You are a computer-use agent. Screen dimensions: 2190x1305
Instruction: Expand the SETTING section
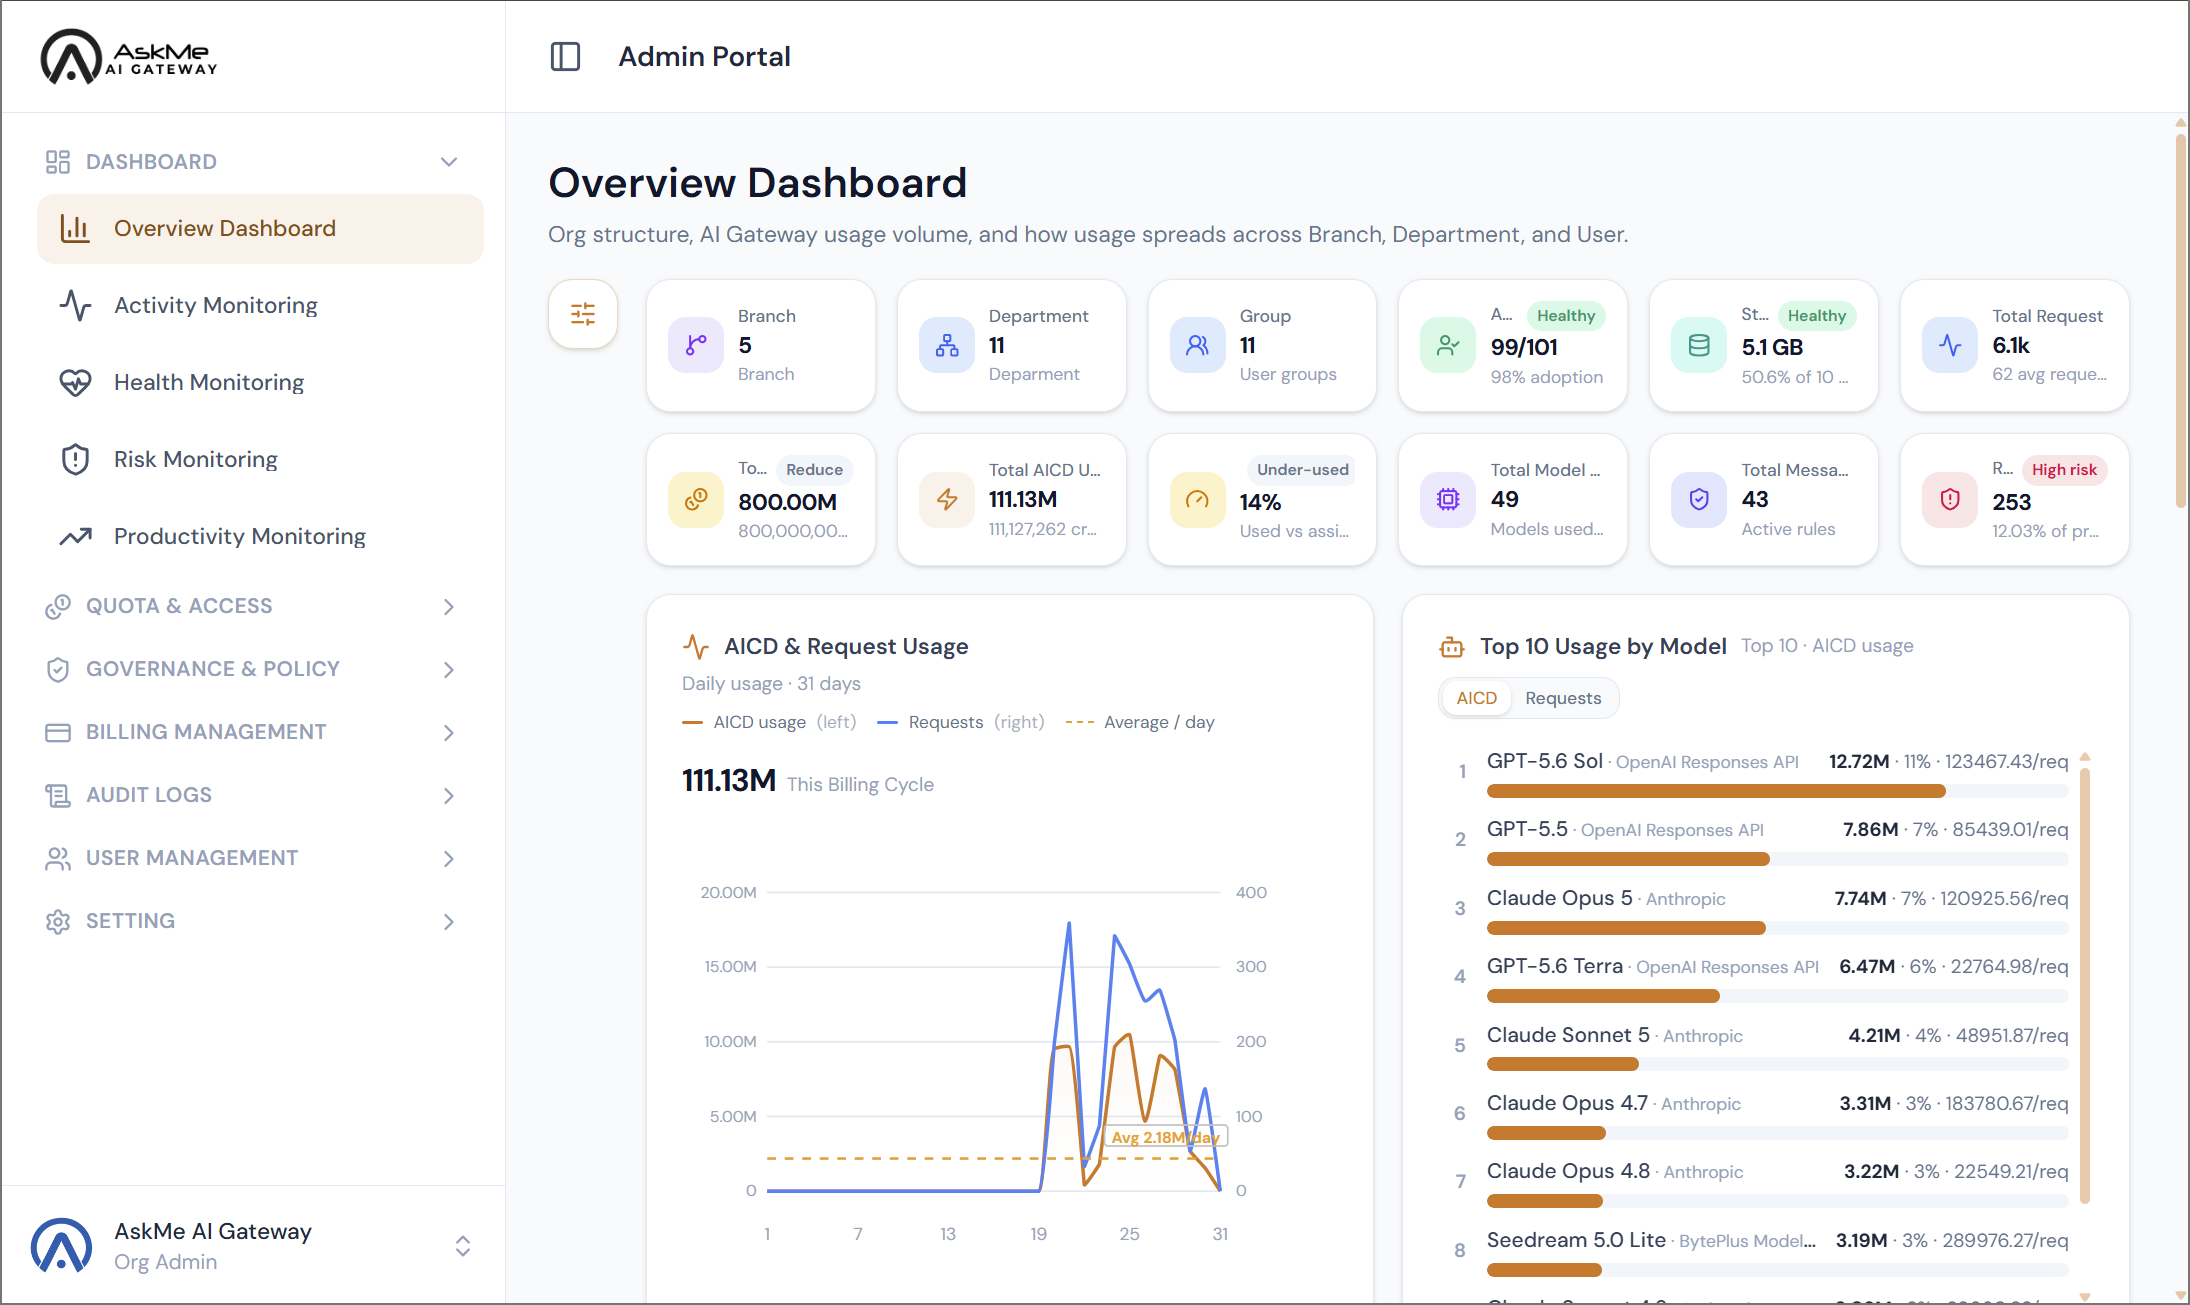449,921
